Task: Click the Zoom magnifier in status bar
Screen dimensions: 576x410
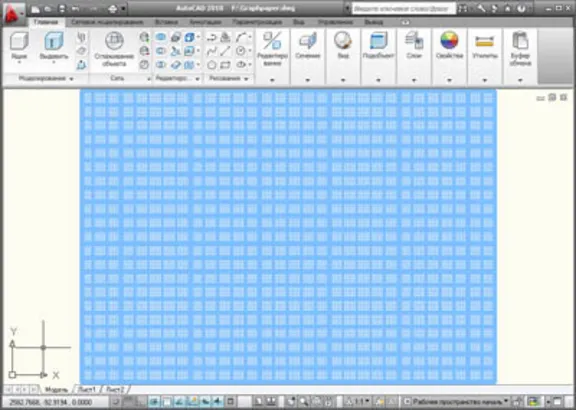Action: tap(303, 401)
